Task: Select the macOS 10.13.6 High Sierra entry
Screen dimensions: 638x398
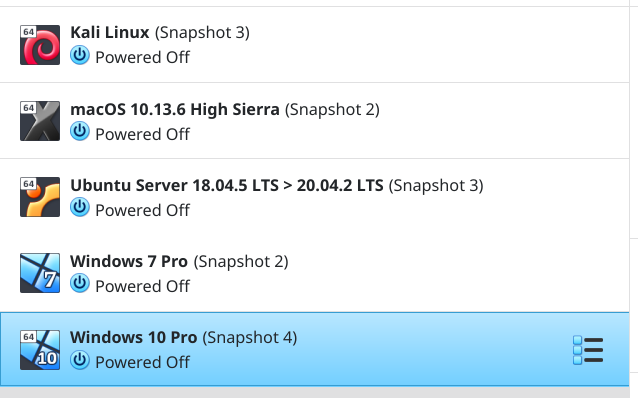Action: coord(175,109)
